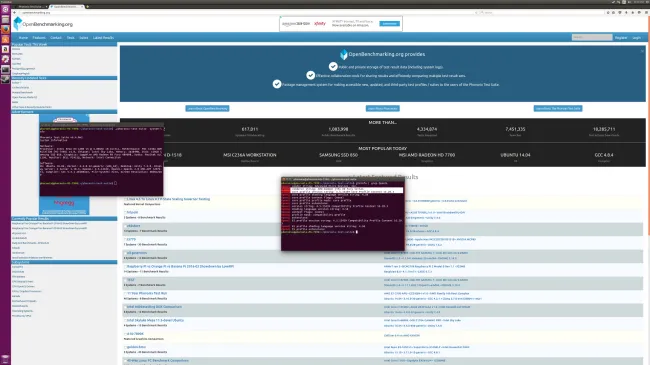Click the Learn About OpenBenchmarking button
The image size is (650, 365).
tap(207, 108)
